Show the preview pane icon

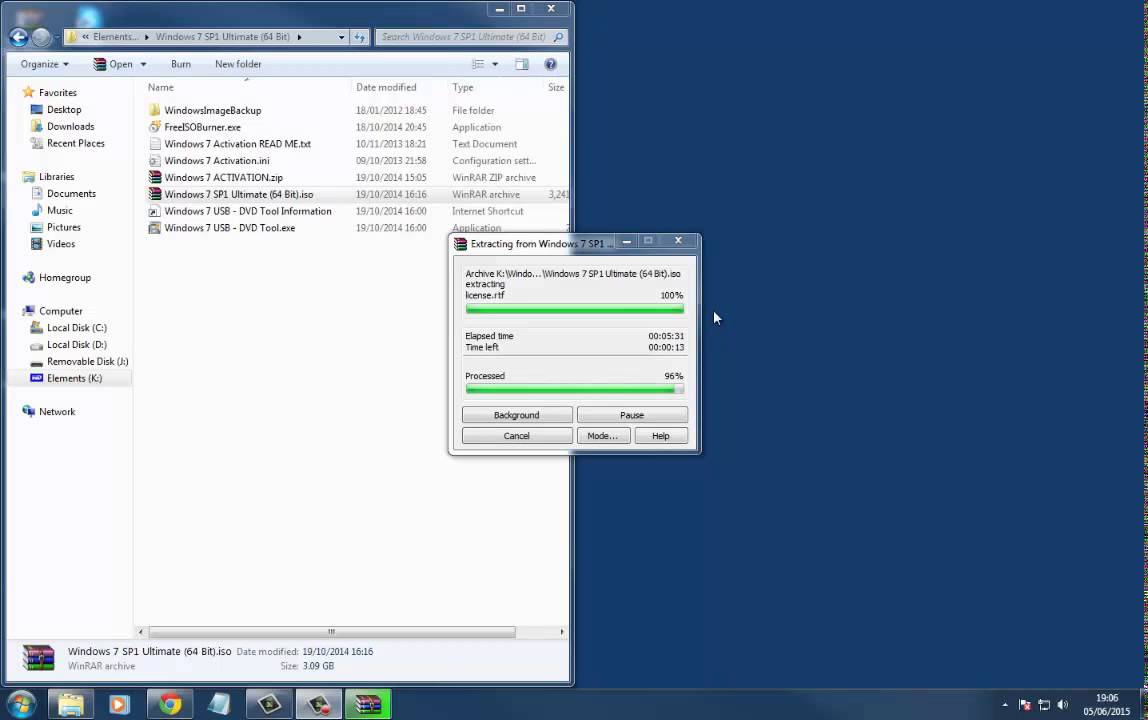[521, 64]
